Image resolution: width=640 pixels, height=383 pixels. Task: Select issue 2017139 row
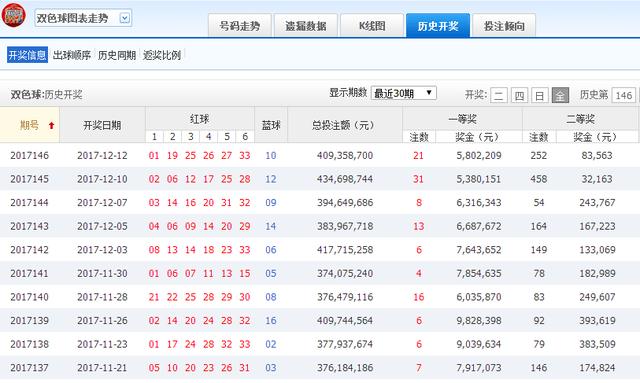pyautogui.click(x=320, y=321)
